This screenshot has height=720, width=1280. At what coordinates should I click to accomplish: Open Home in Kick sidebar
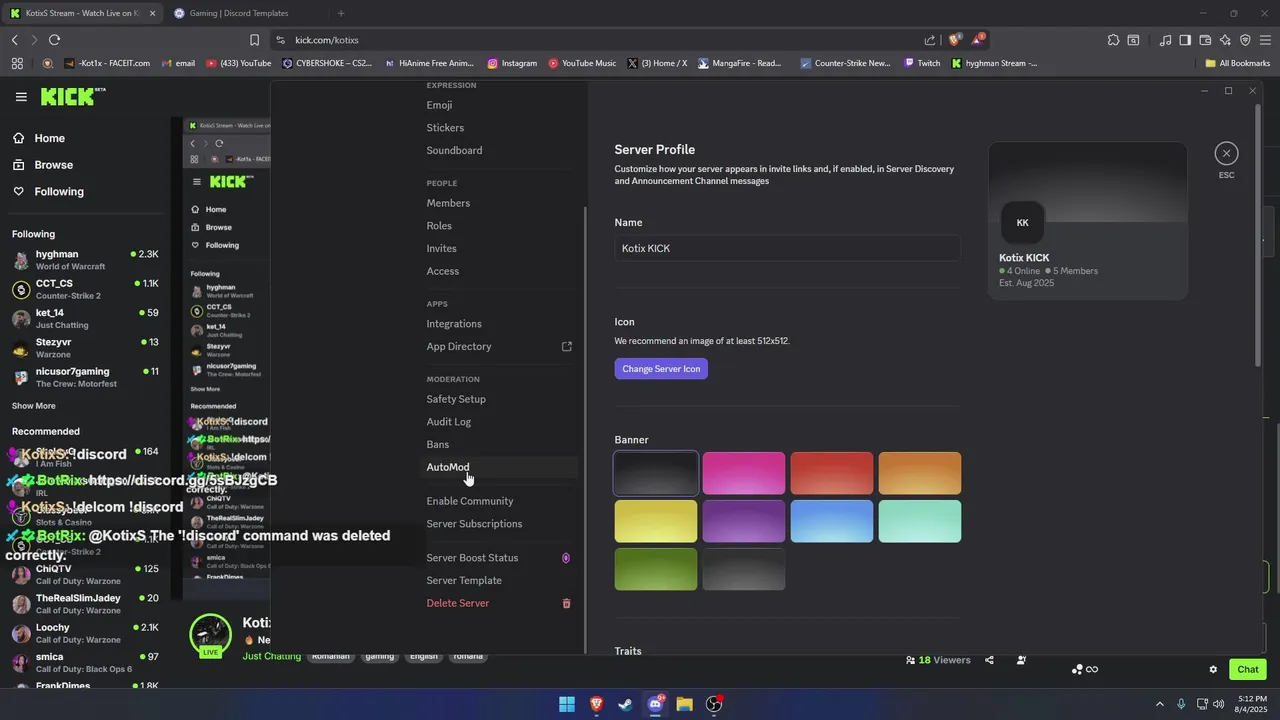(x=49, y=138)
